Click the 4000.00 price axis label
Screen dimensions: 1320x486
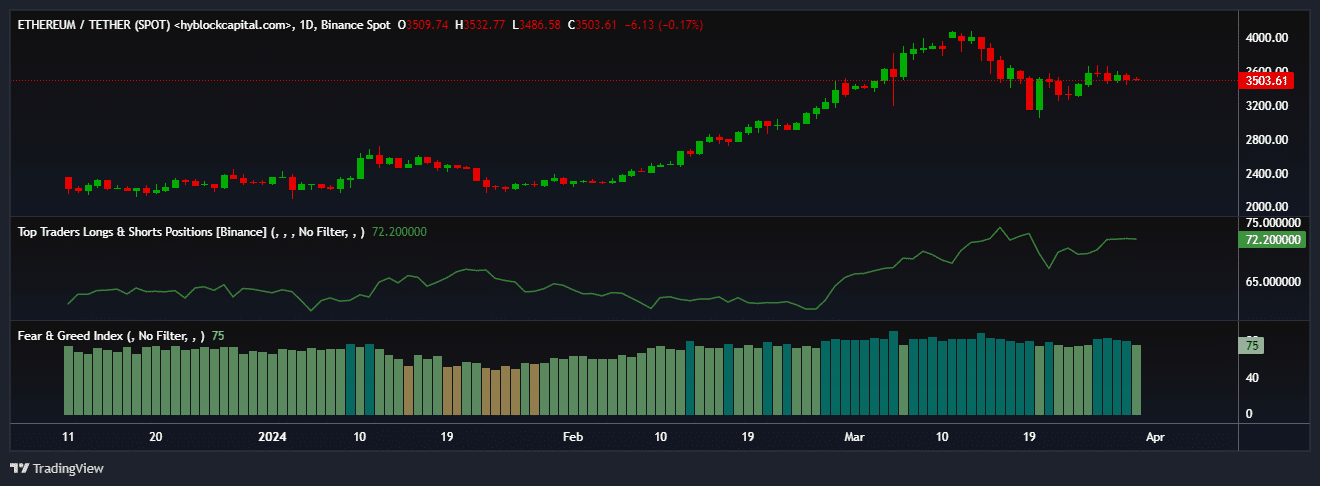[x=1266, y=38]
